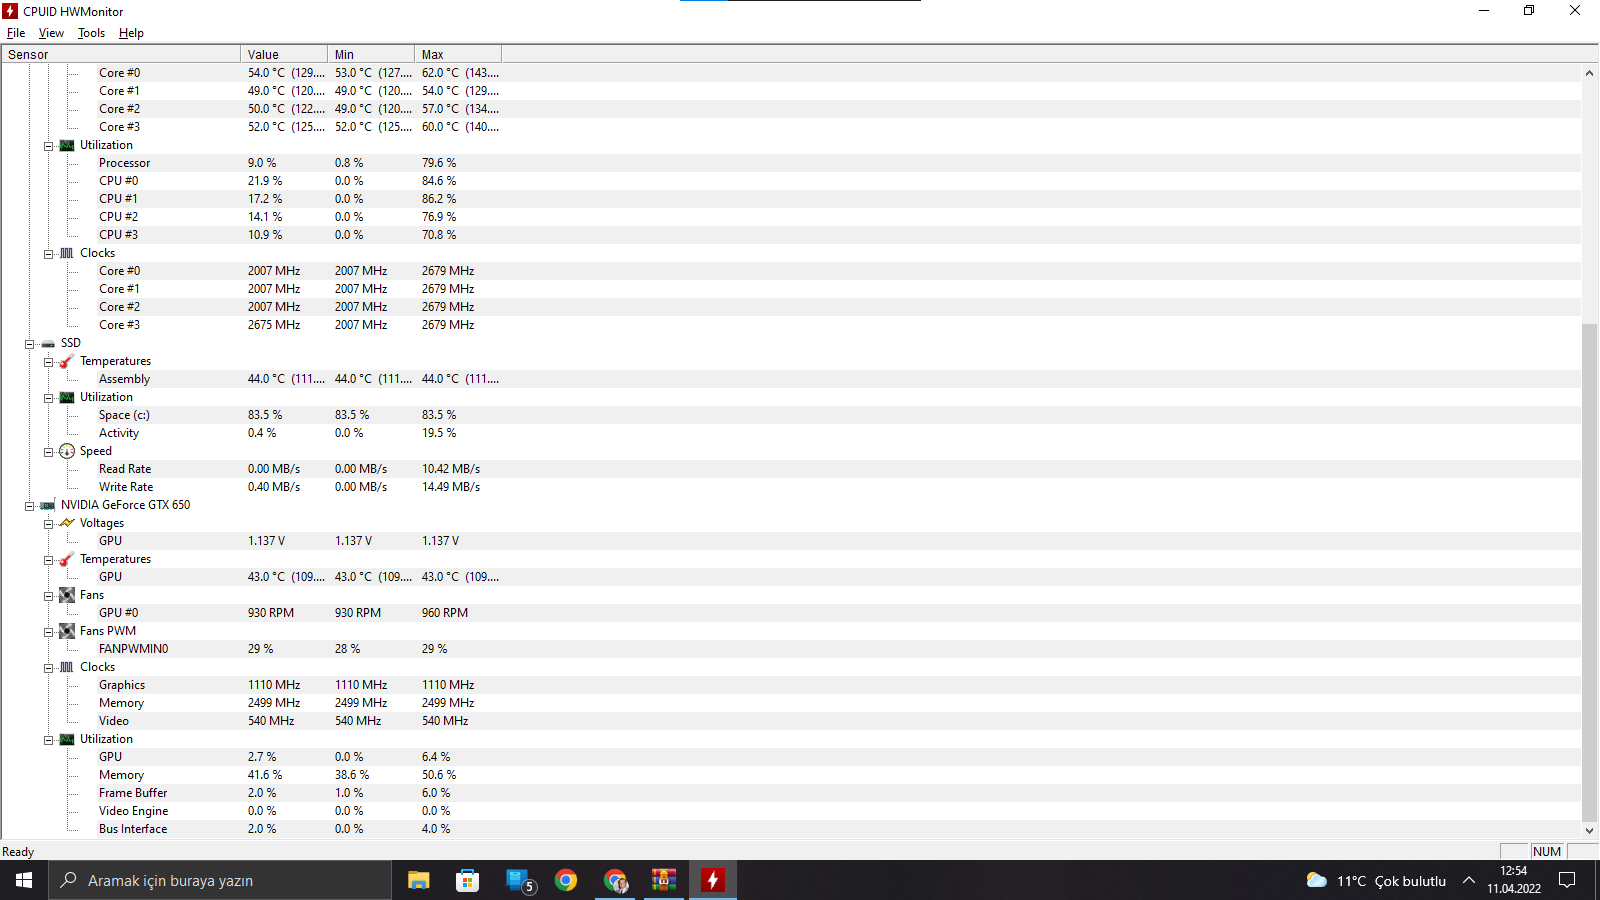This screenshot has width=1600, height=900.
Task: Collapse the Utilization group containing Processor
Action: tap(48, 146)
